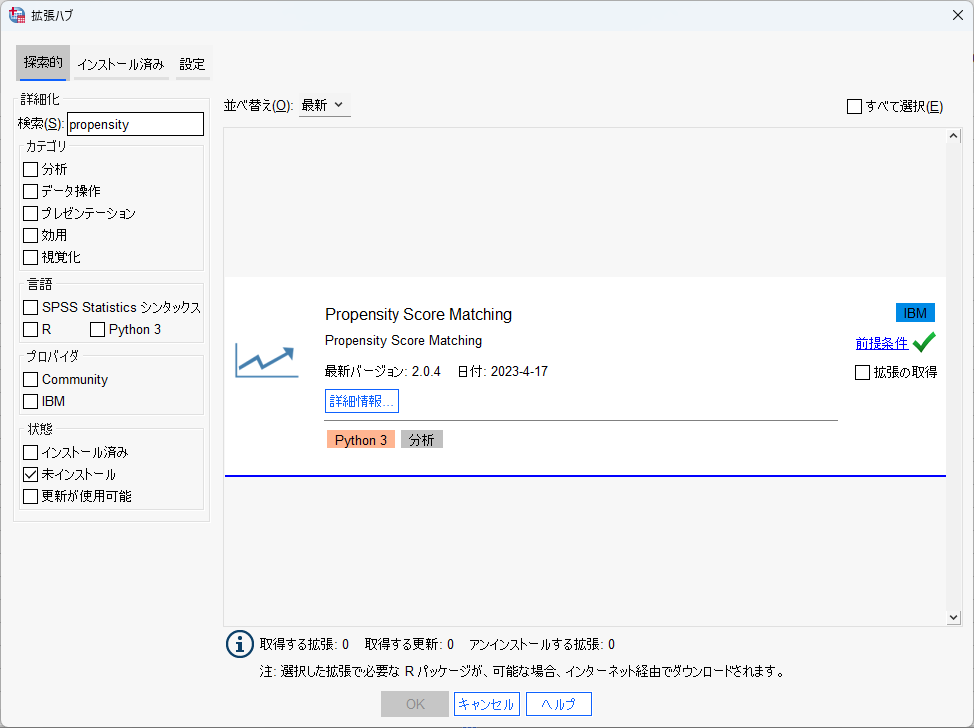Close the 拡張ハブ dialog window

[x=958, y=15]
